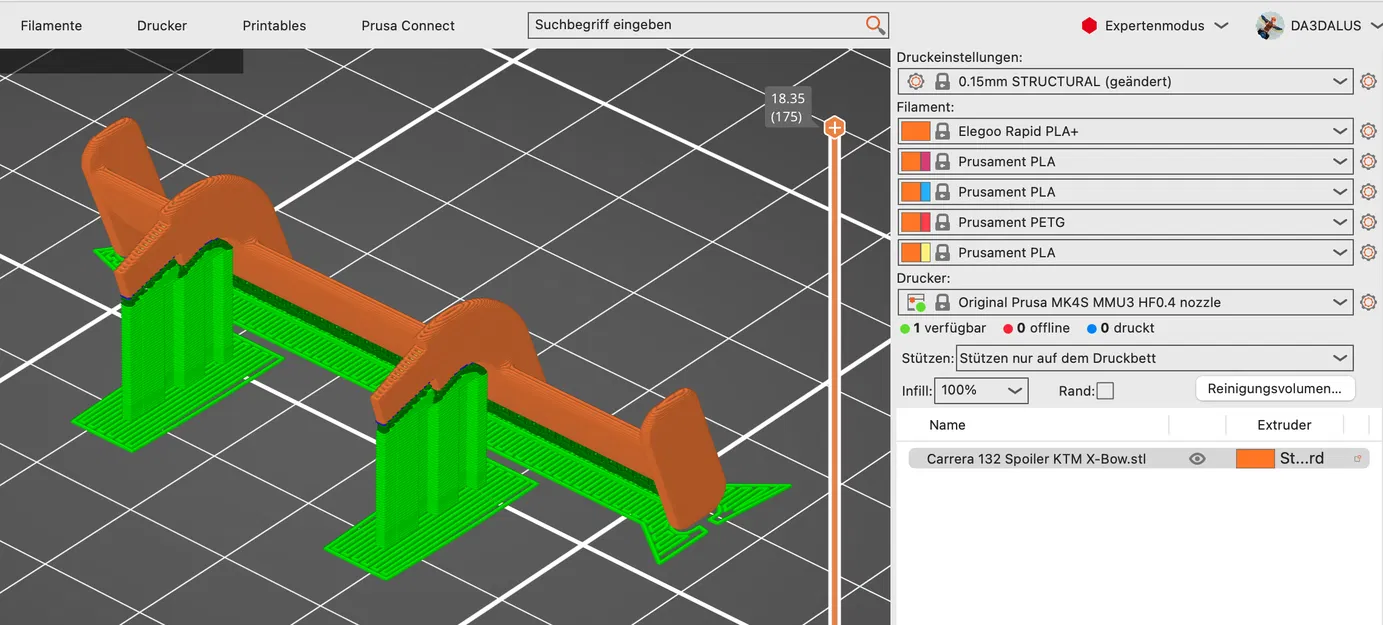Click the Name column header
Viewport: 1383px width, 625px height.
947,425
